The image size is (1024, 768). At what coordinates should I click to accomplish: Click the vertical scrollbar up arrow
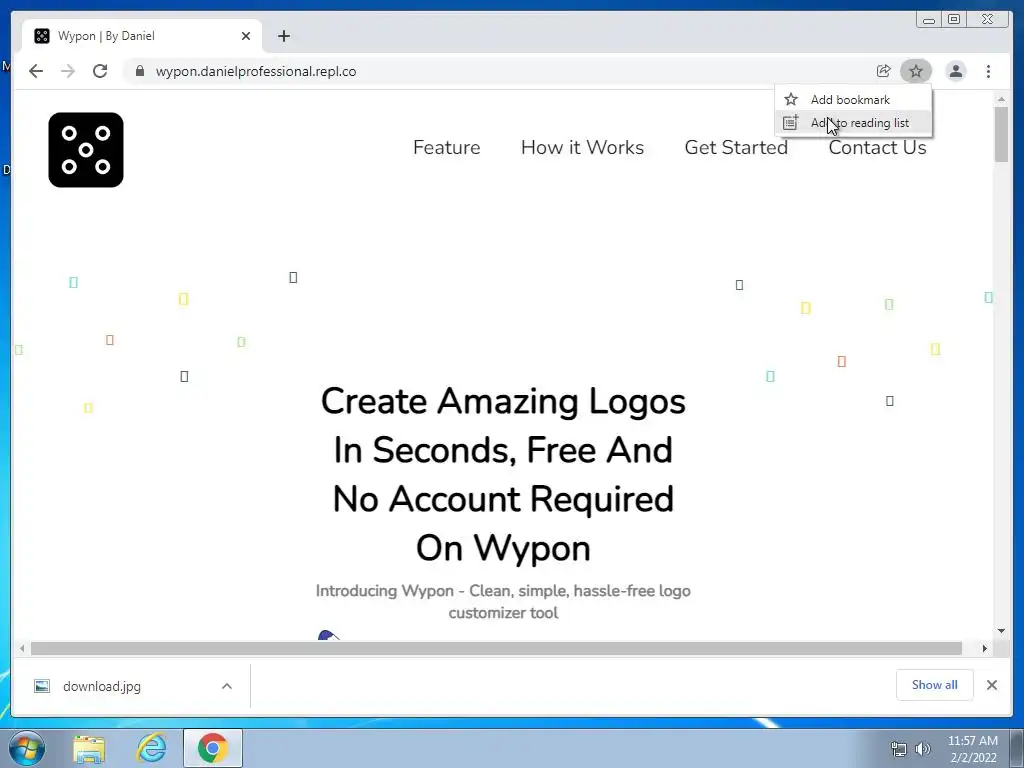click(1001, 99)
